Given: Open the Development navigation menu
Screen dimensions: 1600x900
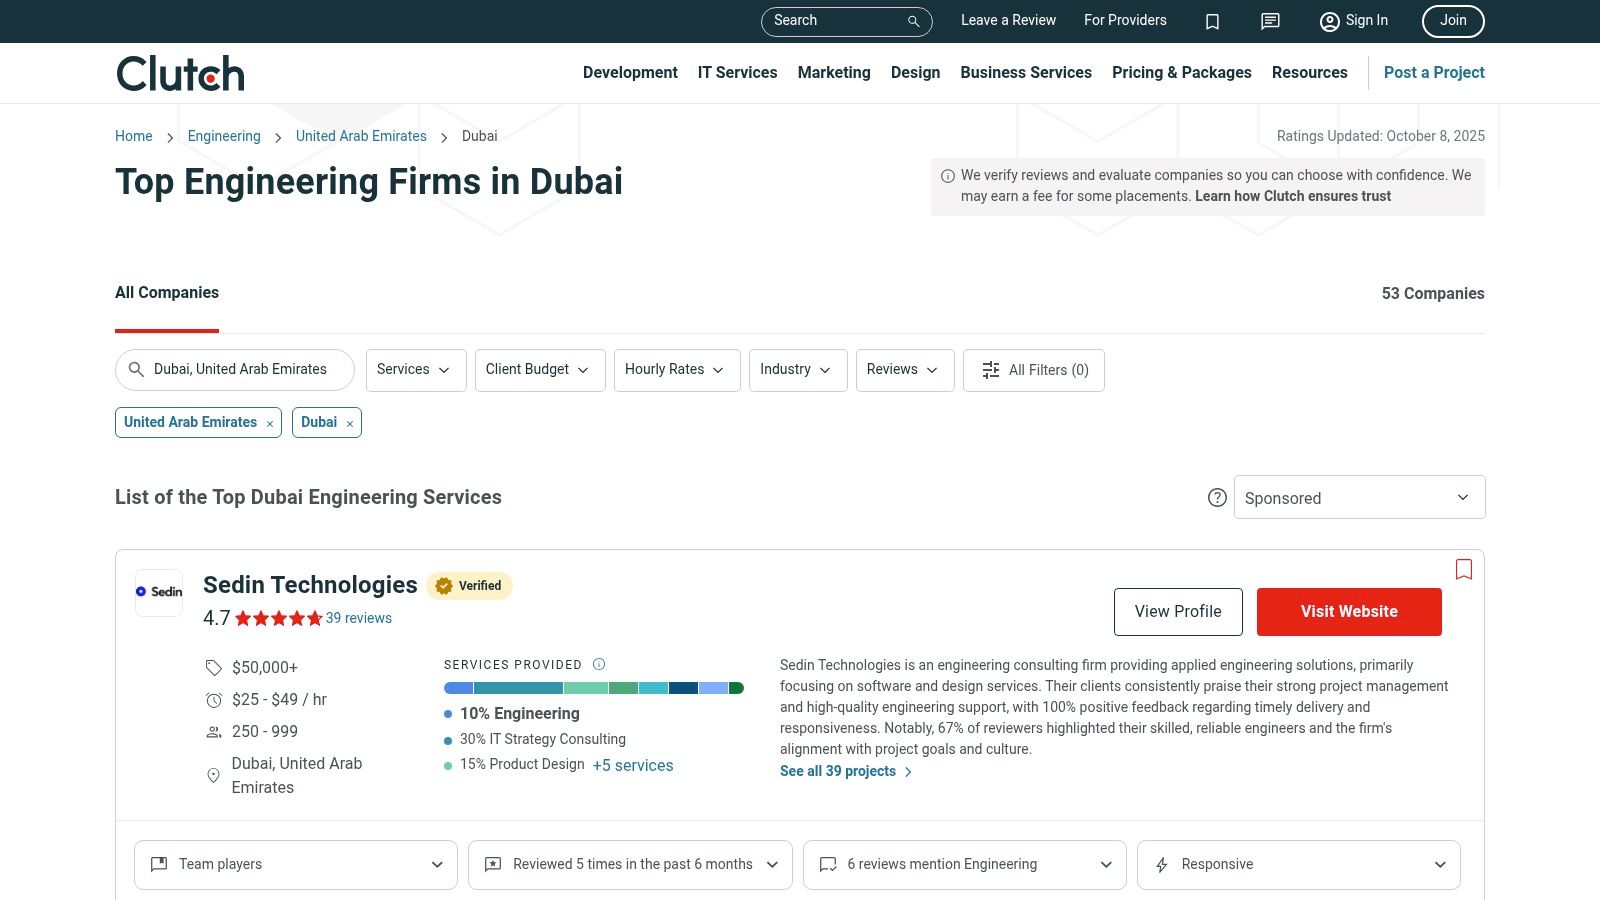Looking at the screenshot, I should [630, 72].
